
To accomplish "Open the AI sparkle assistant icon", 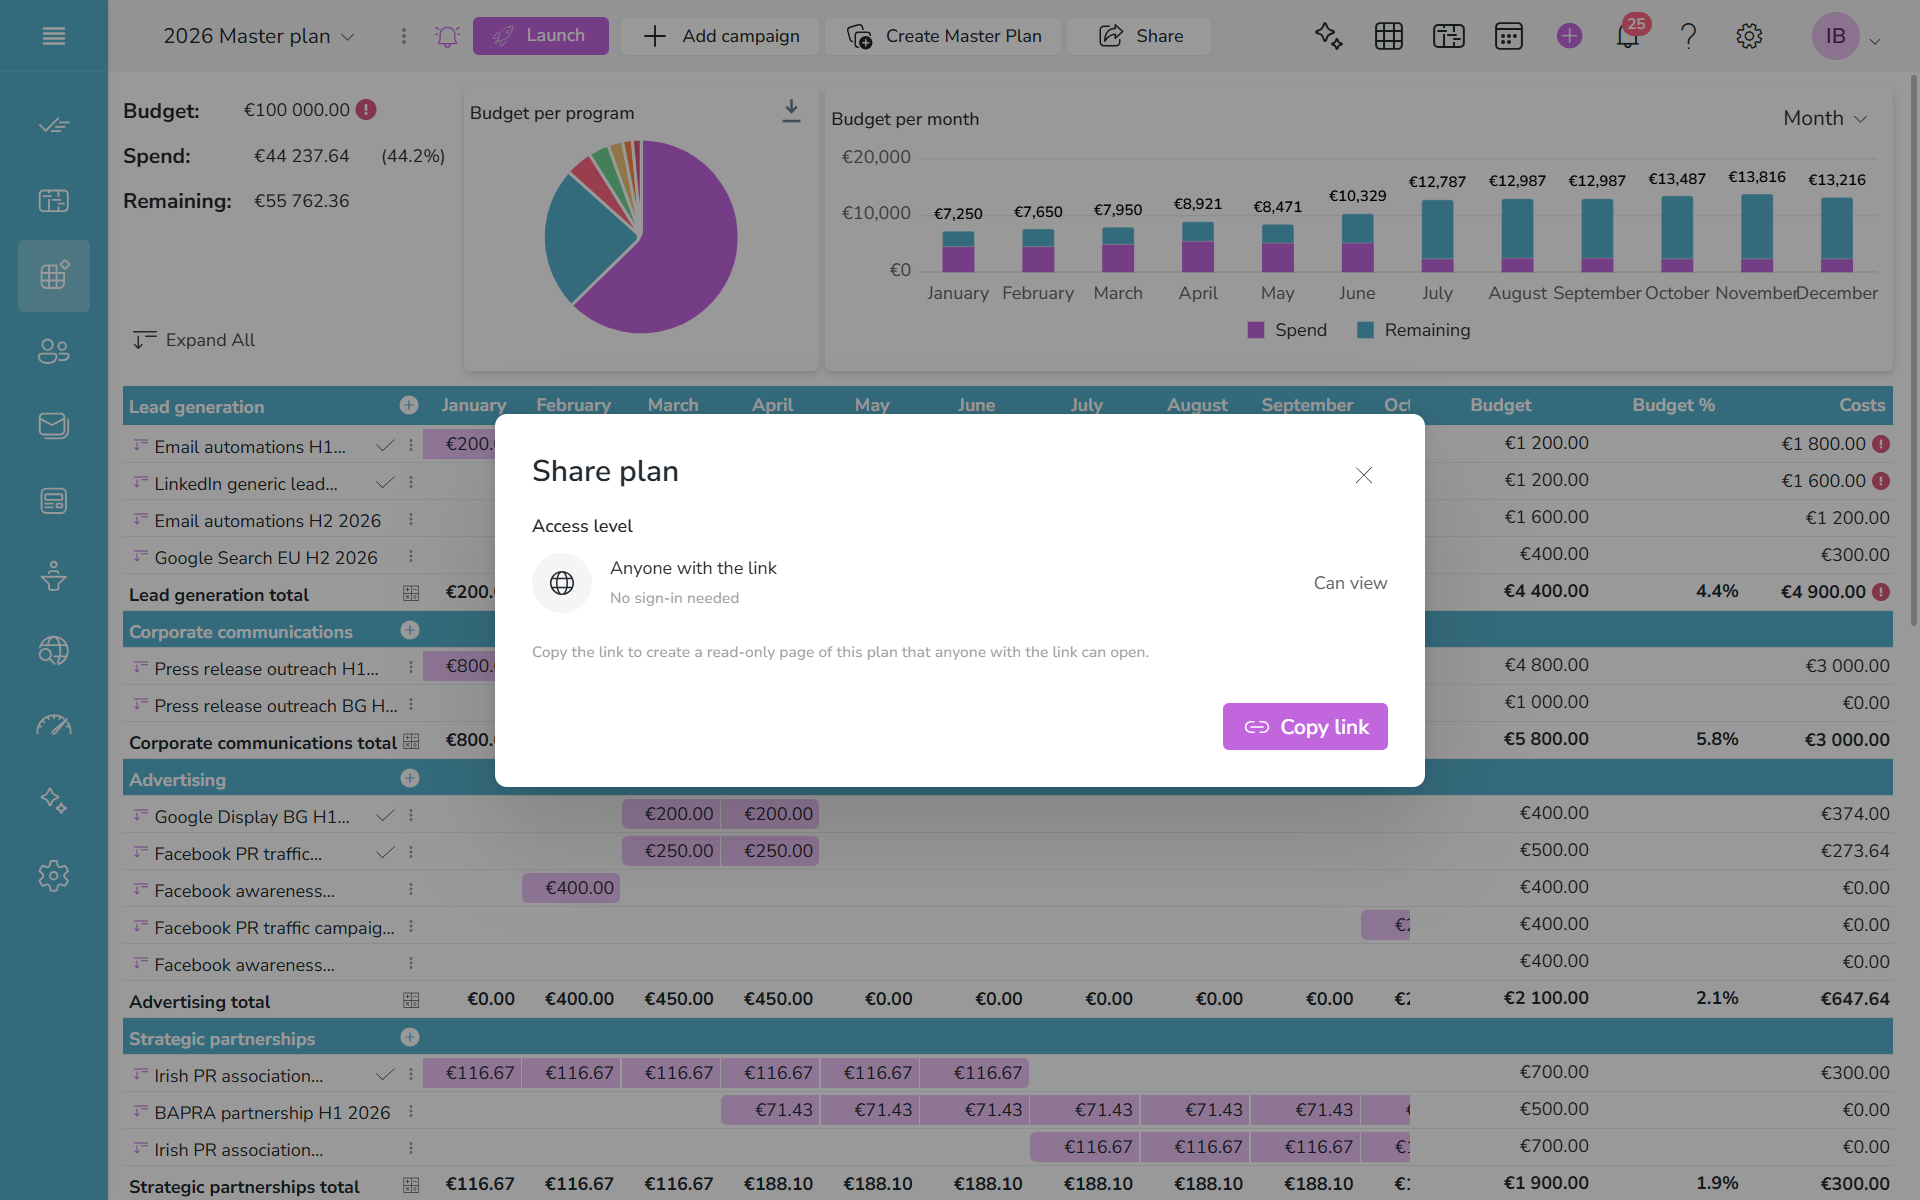I will pyautogui.click(x=1328, y=36).
